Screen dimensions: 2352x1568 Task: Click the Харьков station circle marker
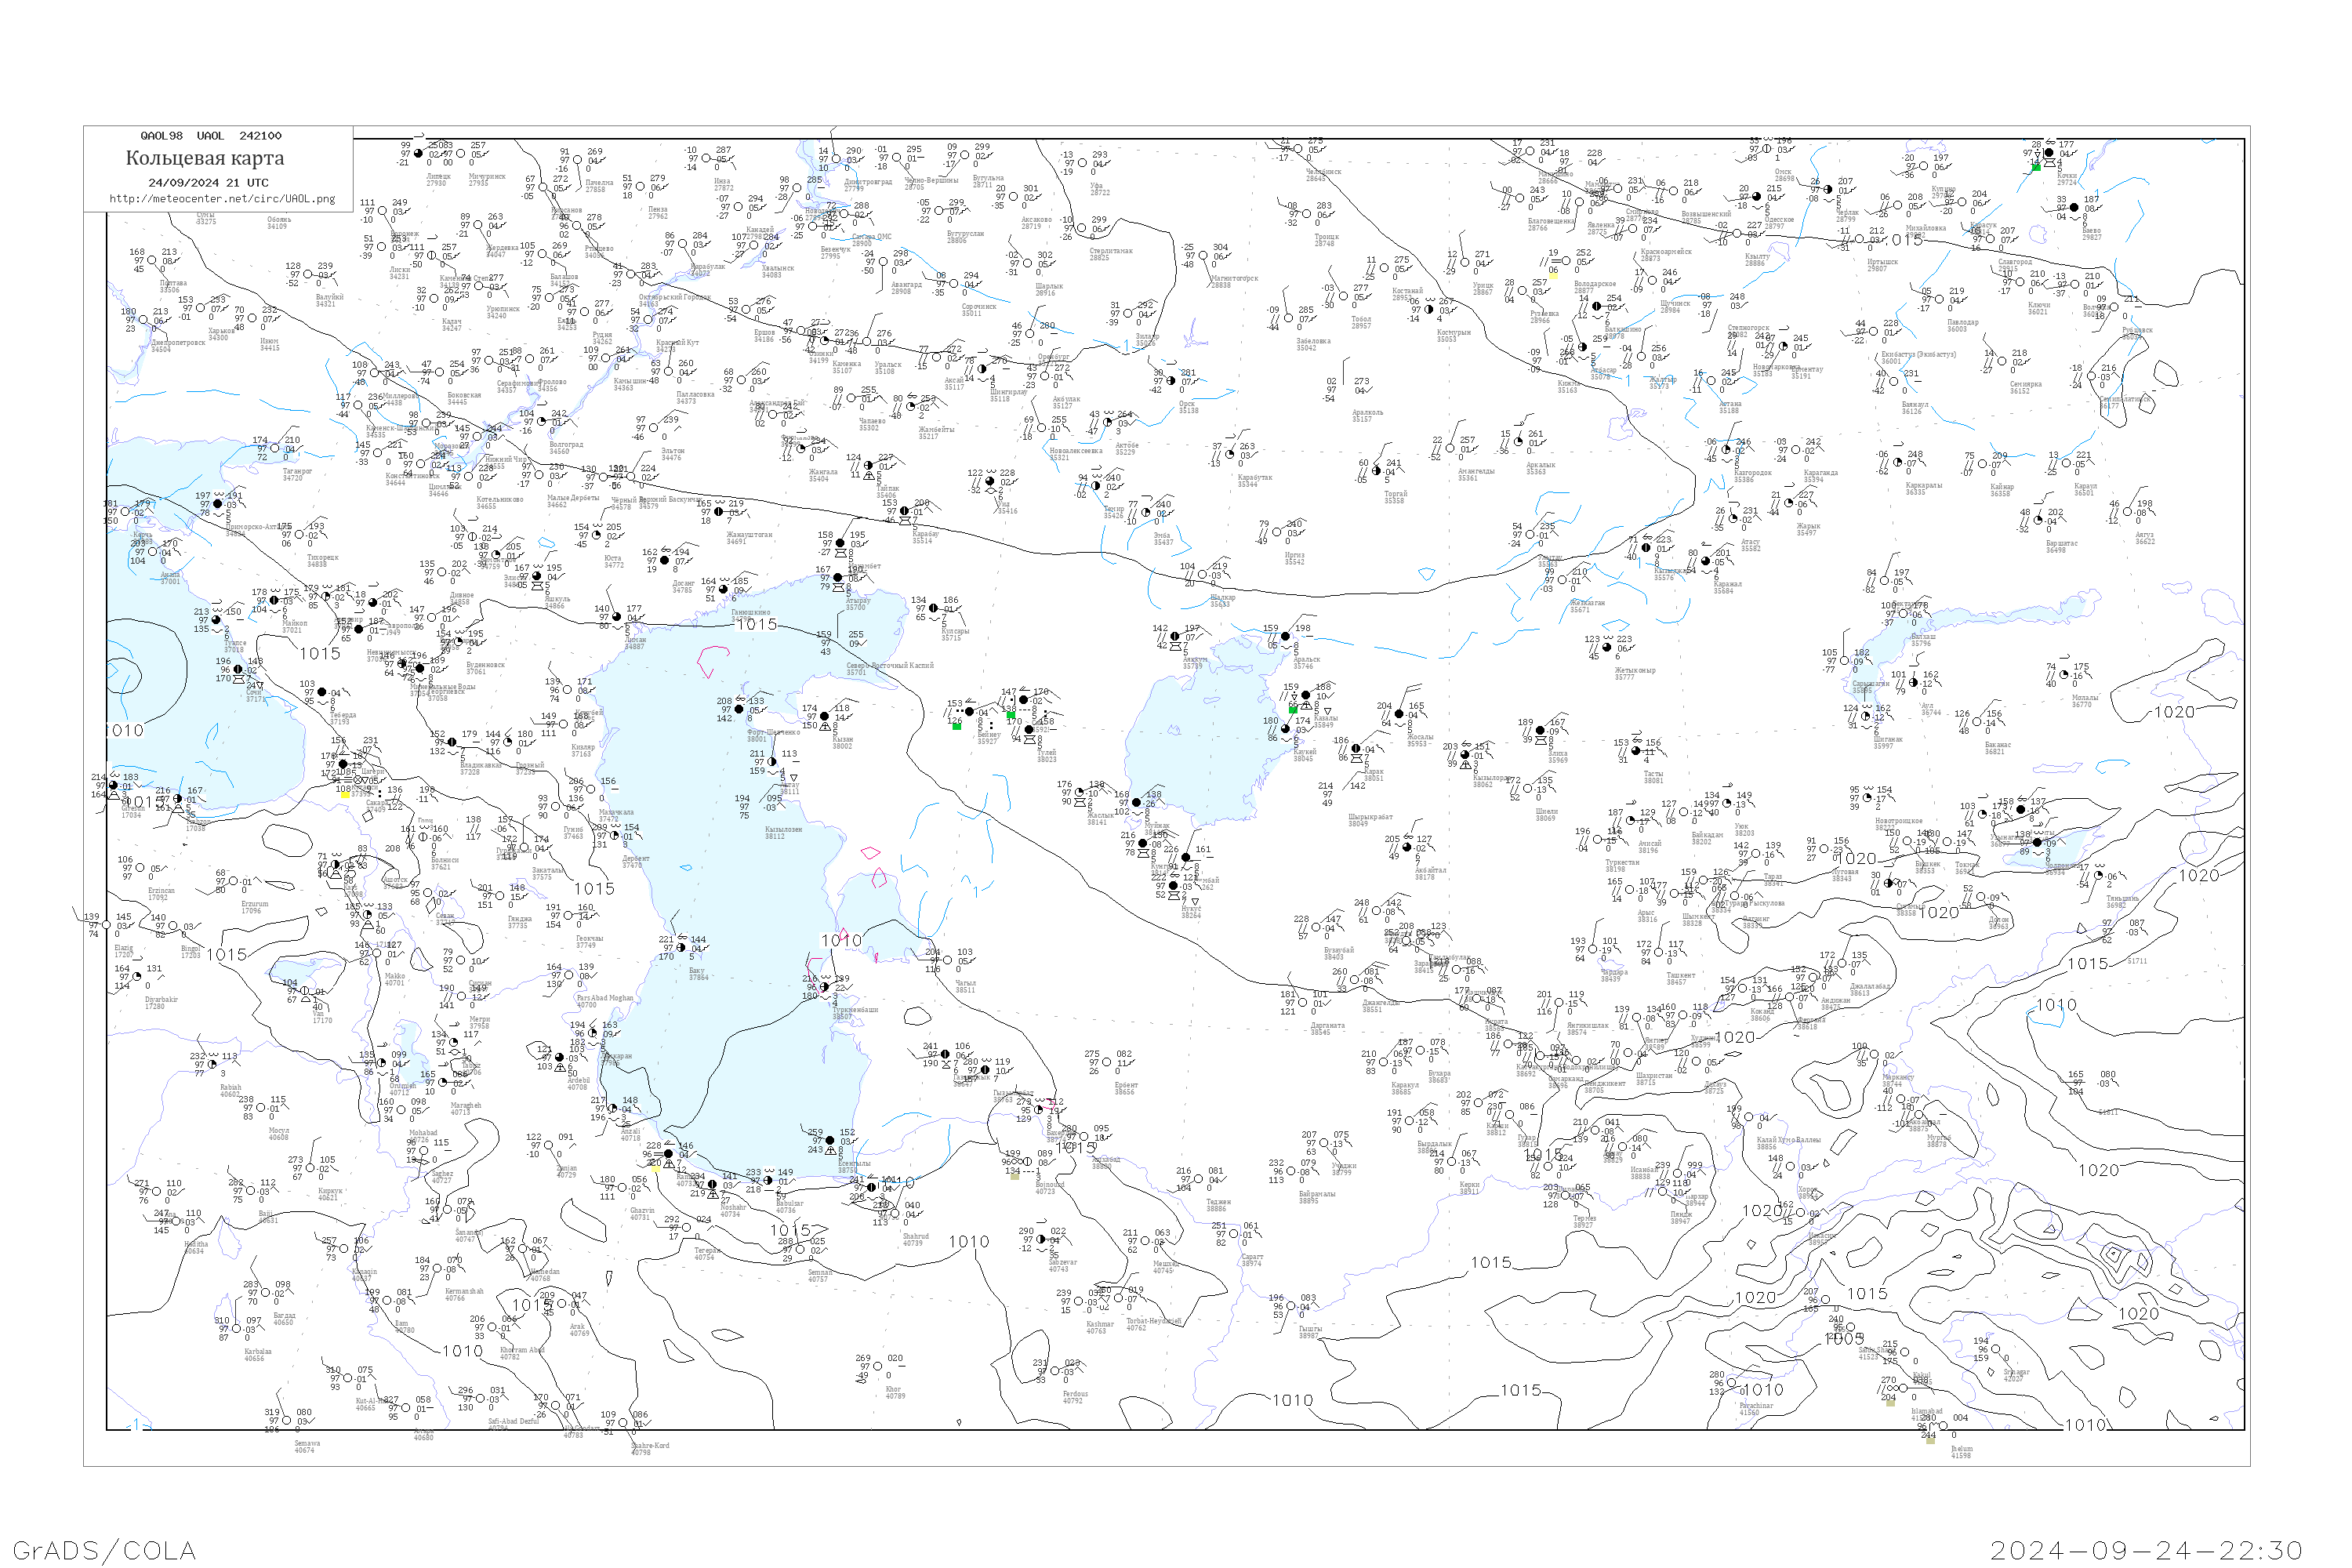coord(200,309)
